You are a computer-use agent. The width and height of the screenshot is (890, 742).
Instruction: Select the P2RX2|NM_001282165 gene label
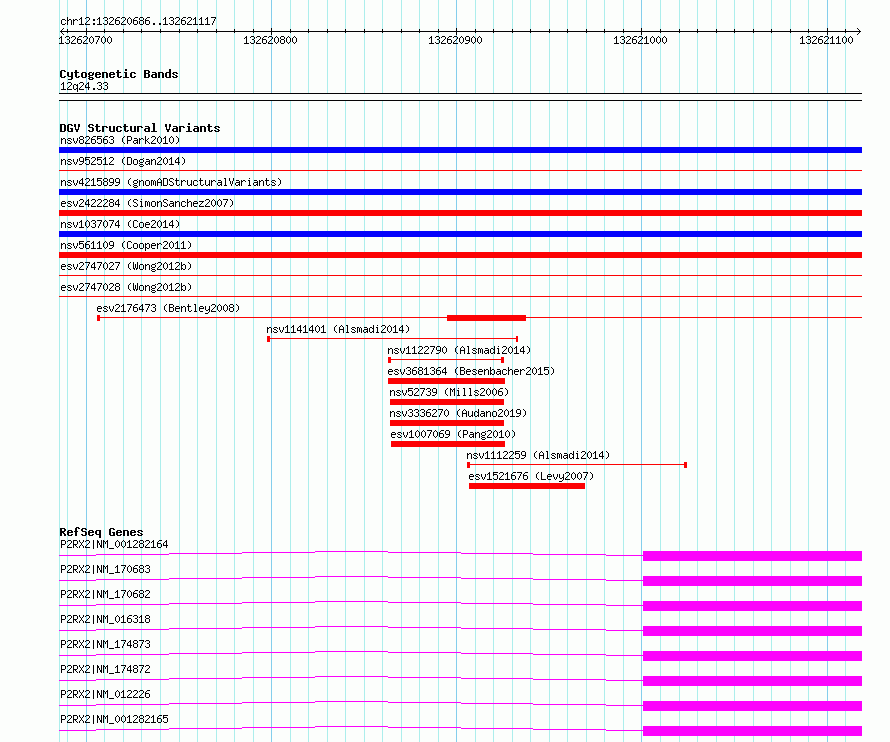click(114, 719)
